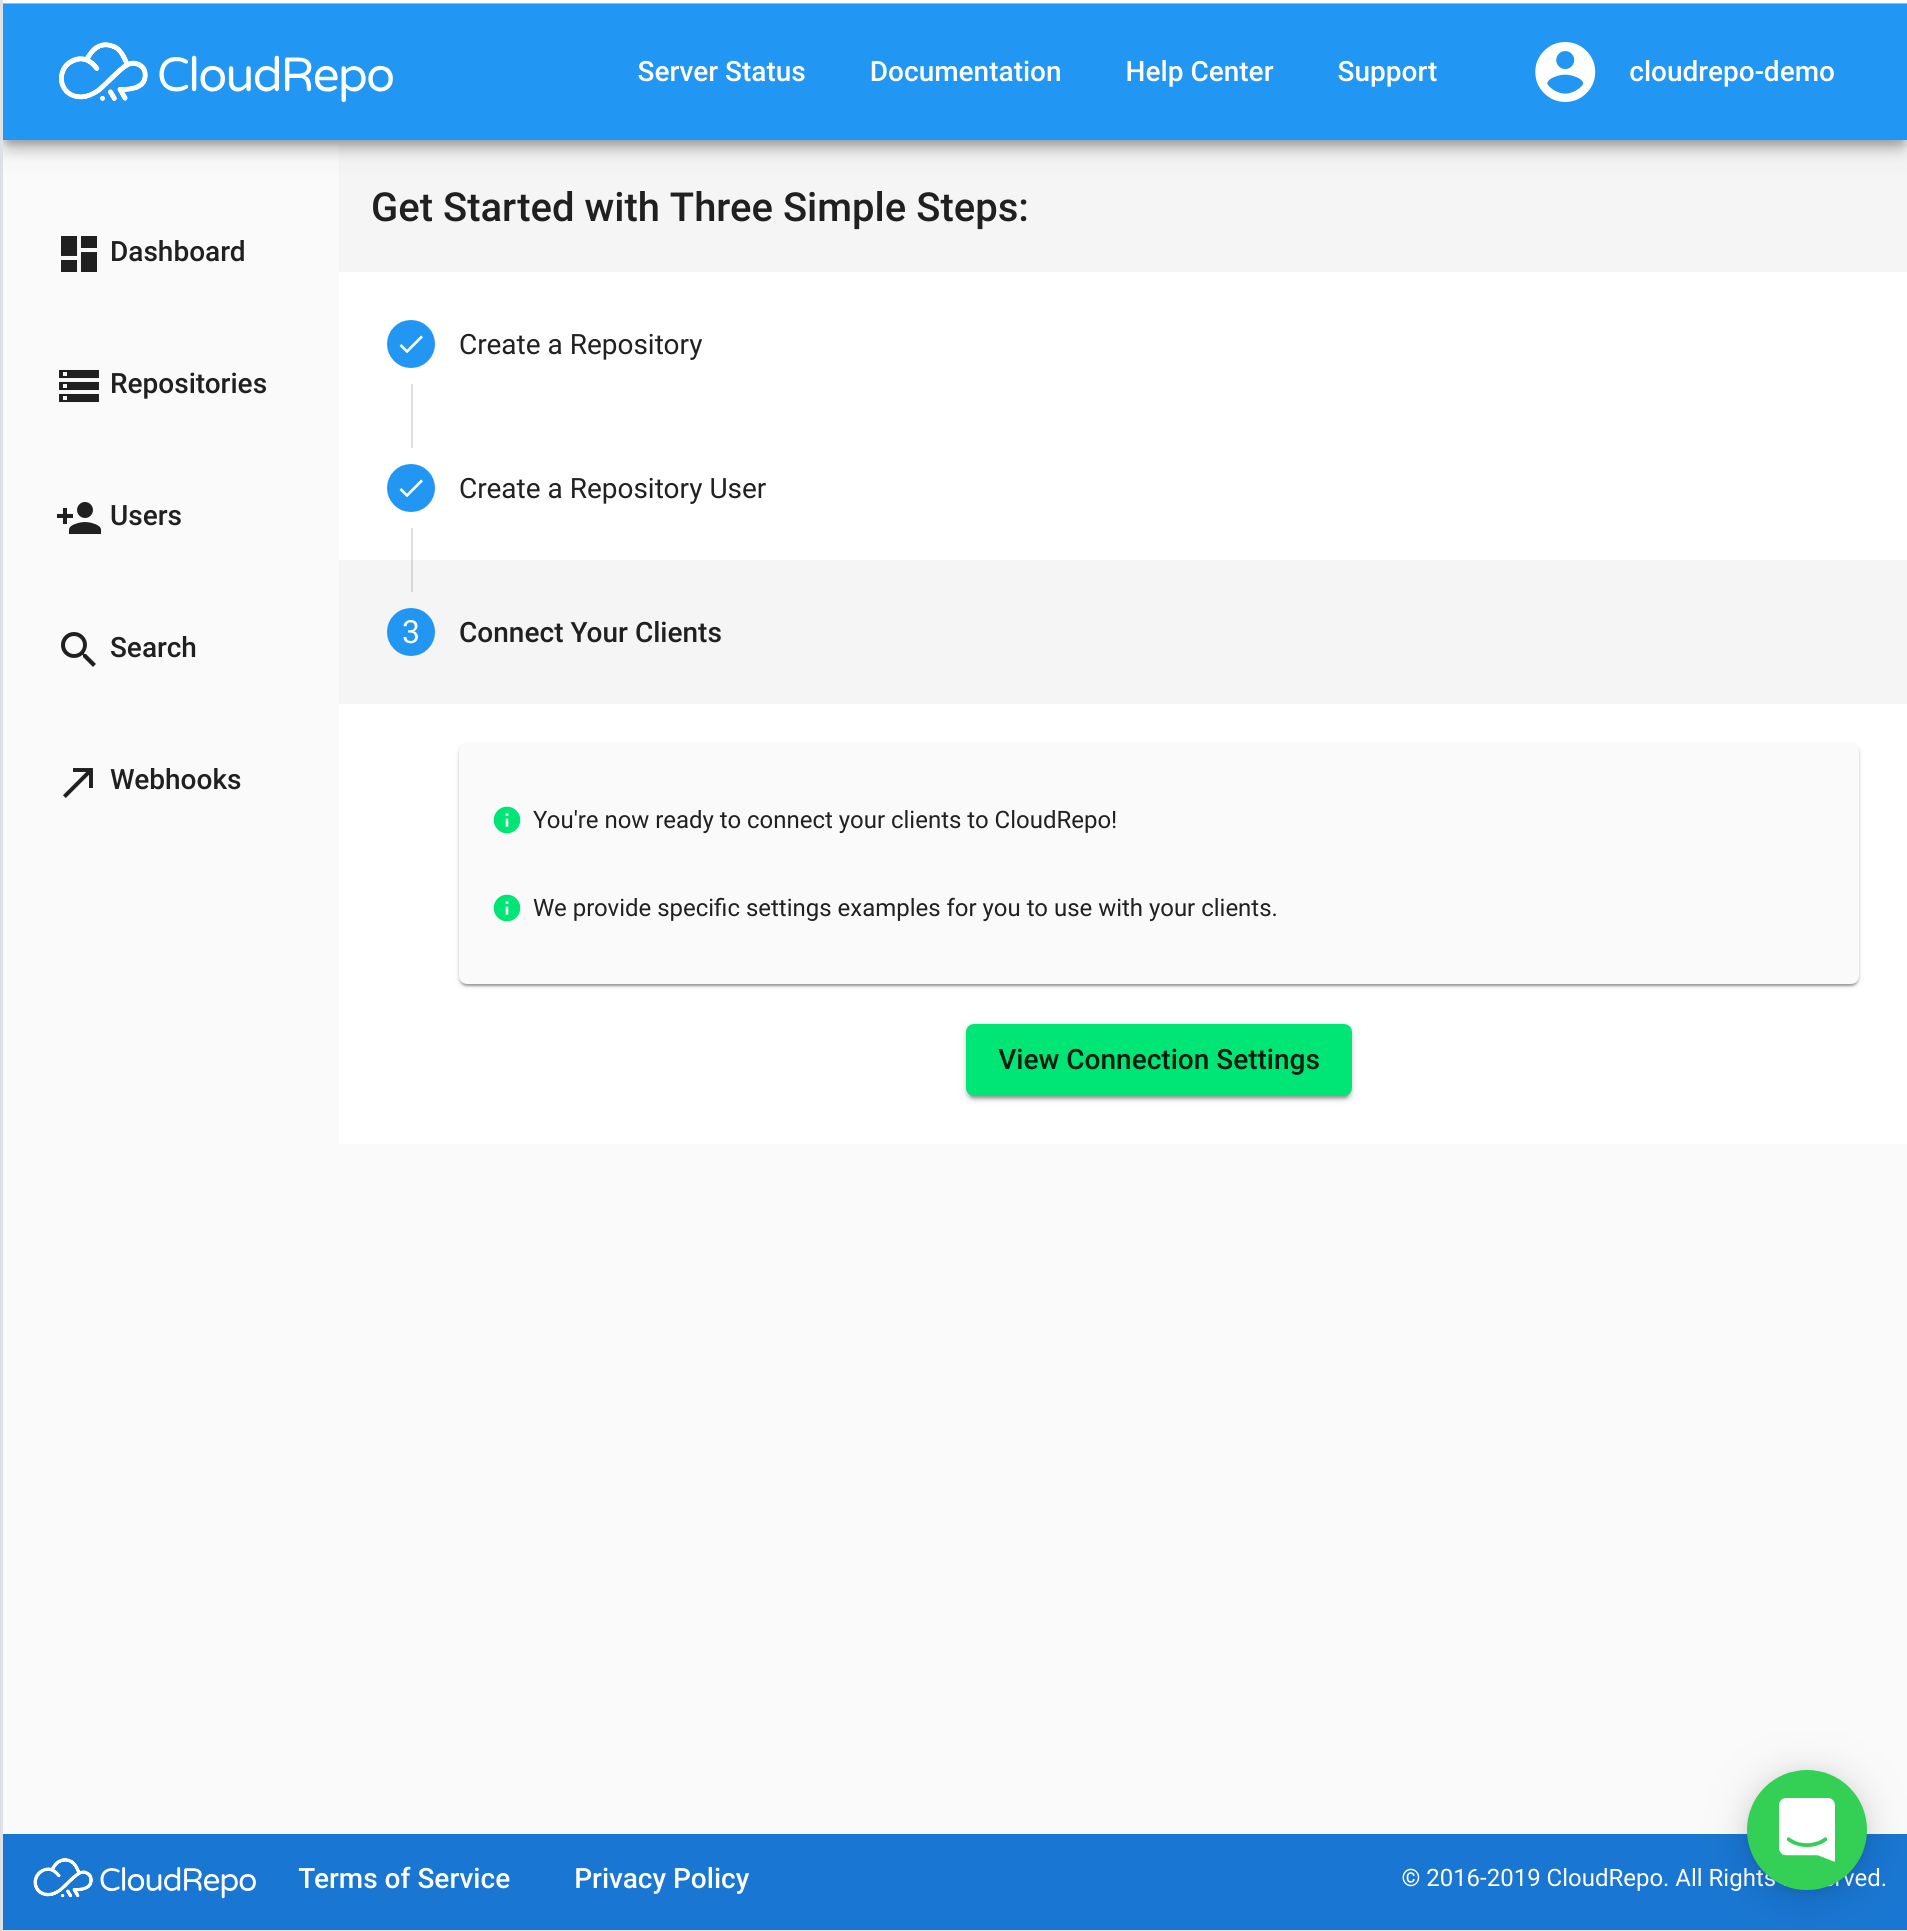1907x1931 pixels.
Task: Click the user account avatar icon
Action: (1564, 72)
